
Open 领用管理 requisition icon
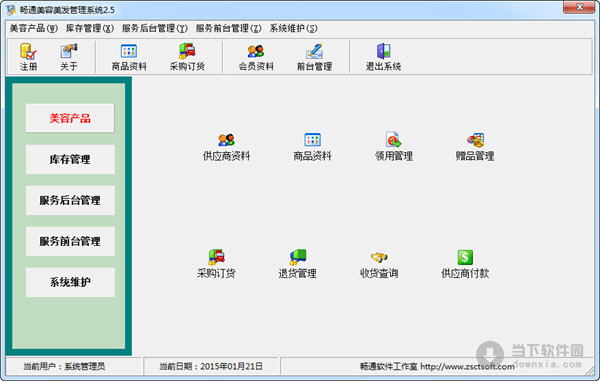[393, 147]
